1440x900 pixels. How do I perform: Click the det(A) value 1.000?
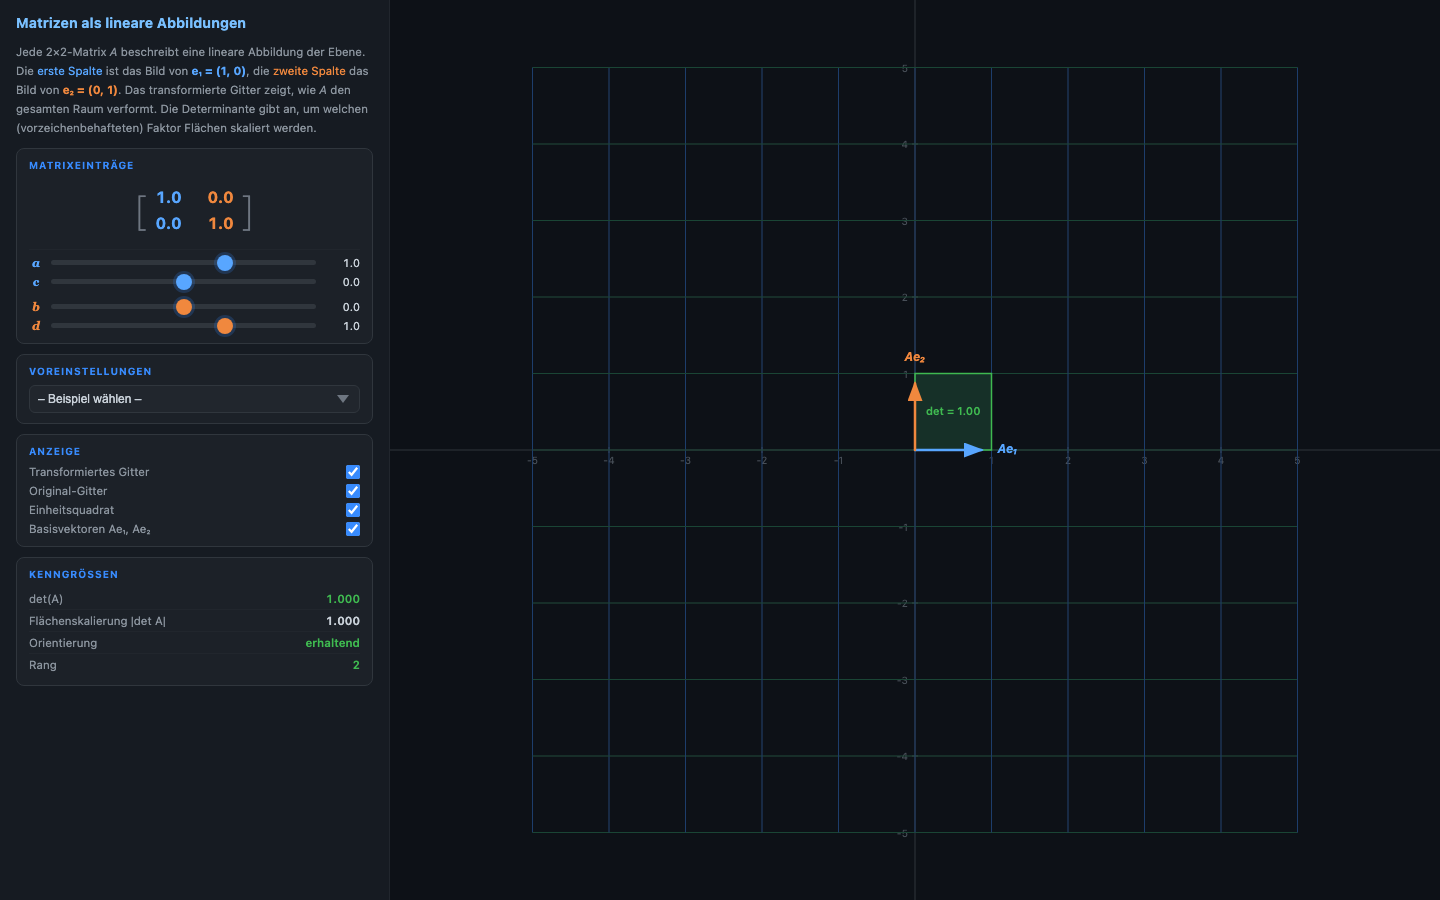(x=343, y=599)
